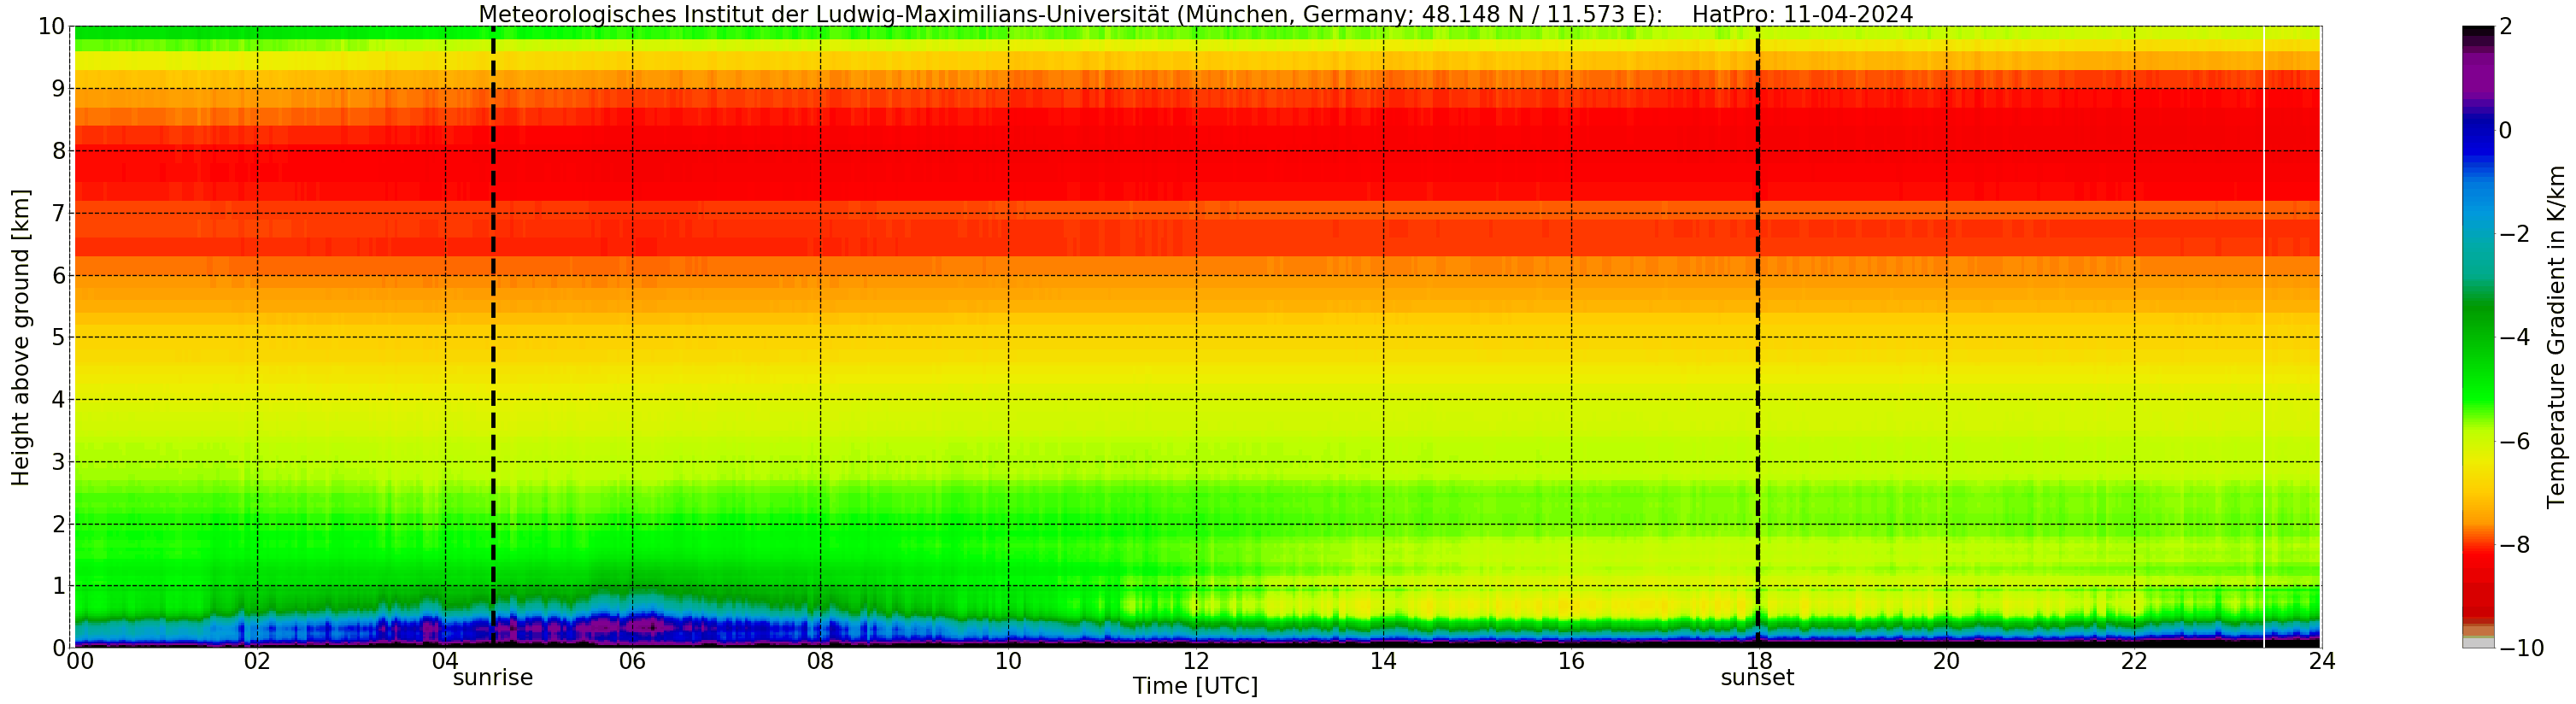Image resolution: width=2576 pixels, height=704 pixels.
Task: Click the height tick label '10' on the y-axis
Action: (x=51, y=27)
